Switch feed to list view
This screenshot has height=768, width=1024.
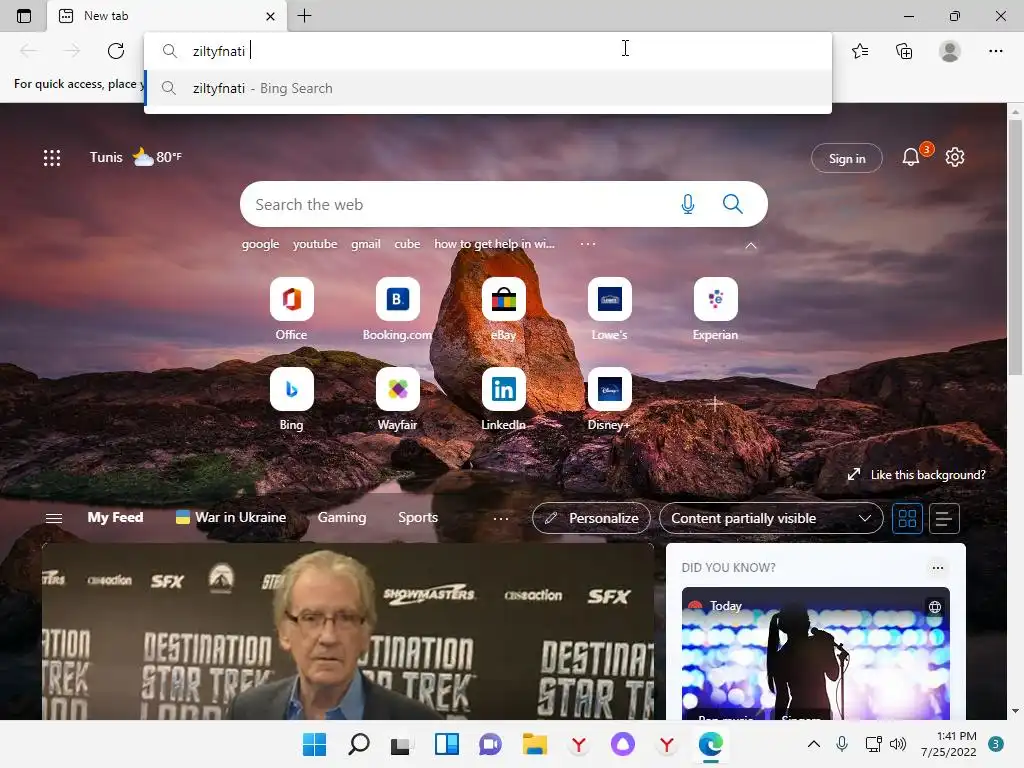944,519
